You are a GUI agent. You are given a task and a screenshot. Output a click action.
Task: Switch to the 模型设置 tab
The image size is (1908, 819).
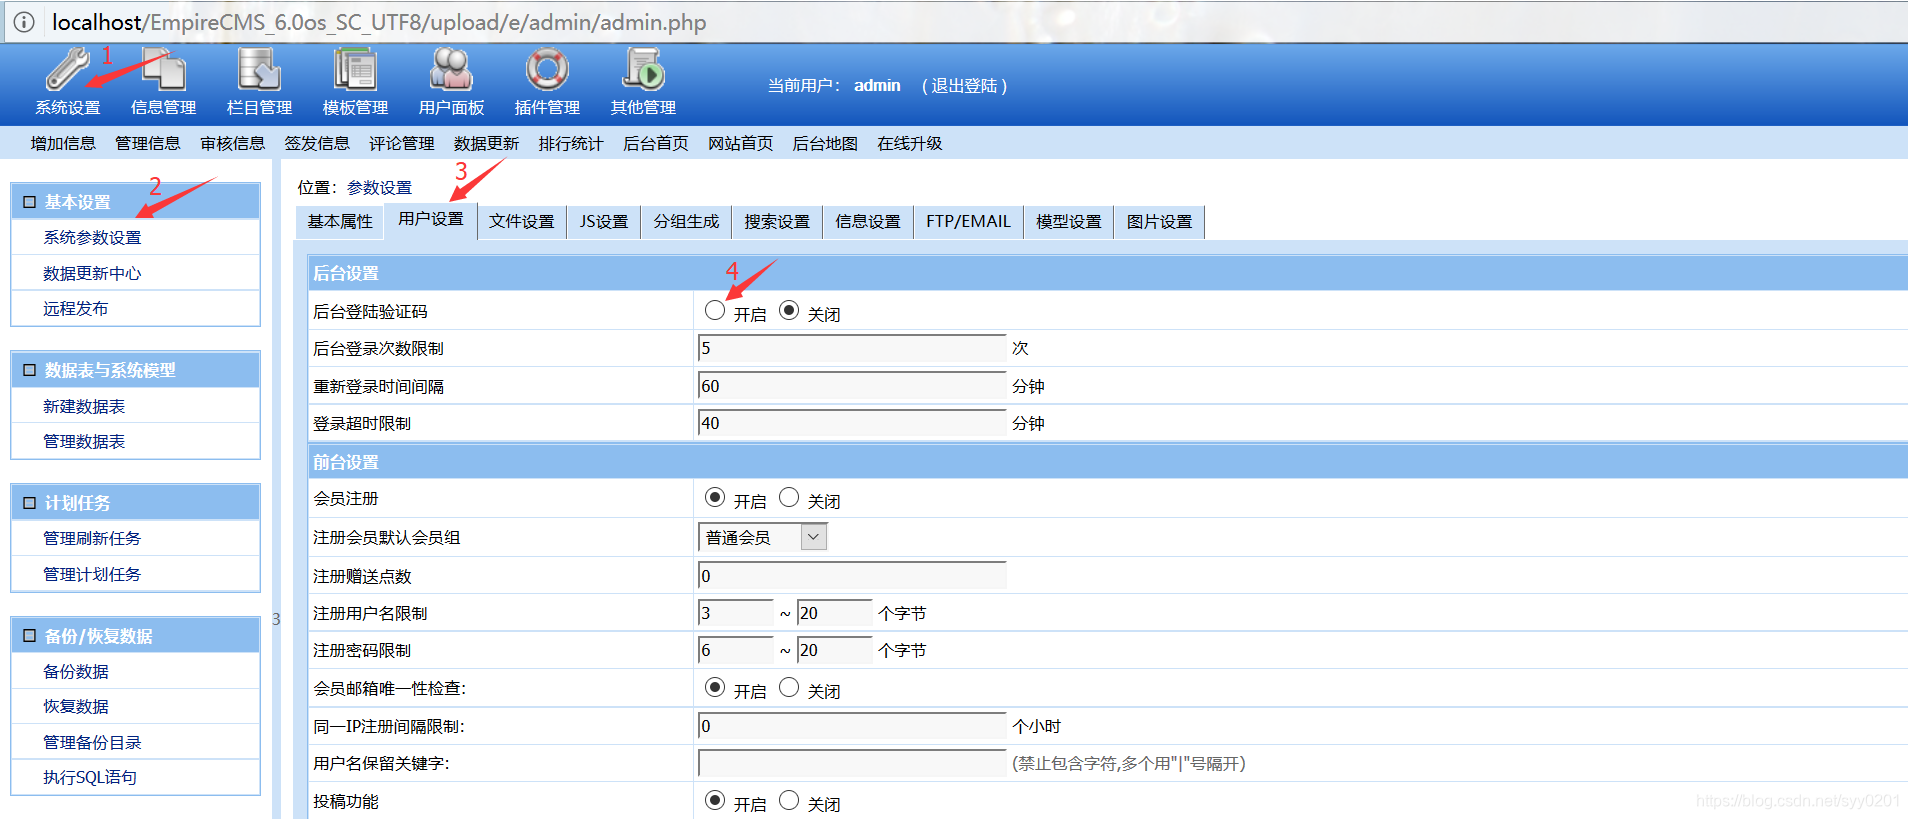tap(1069, 222)
